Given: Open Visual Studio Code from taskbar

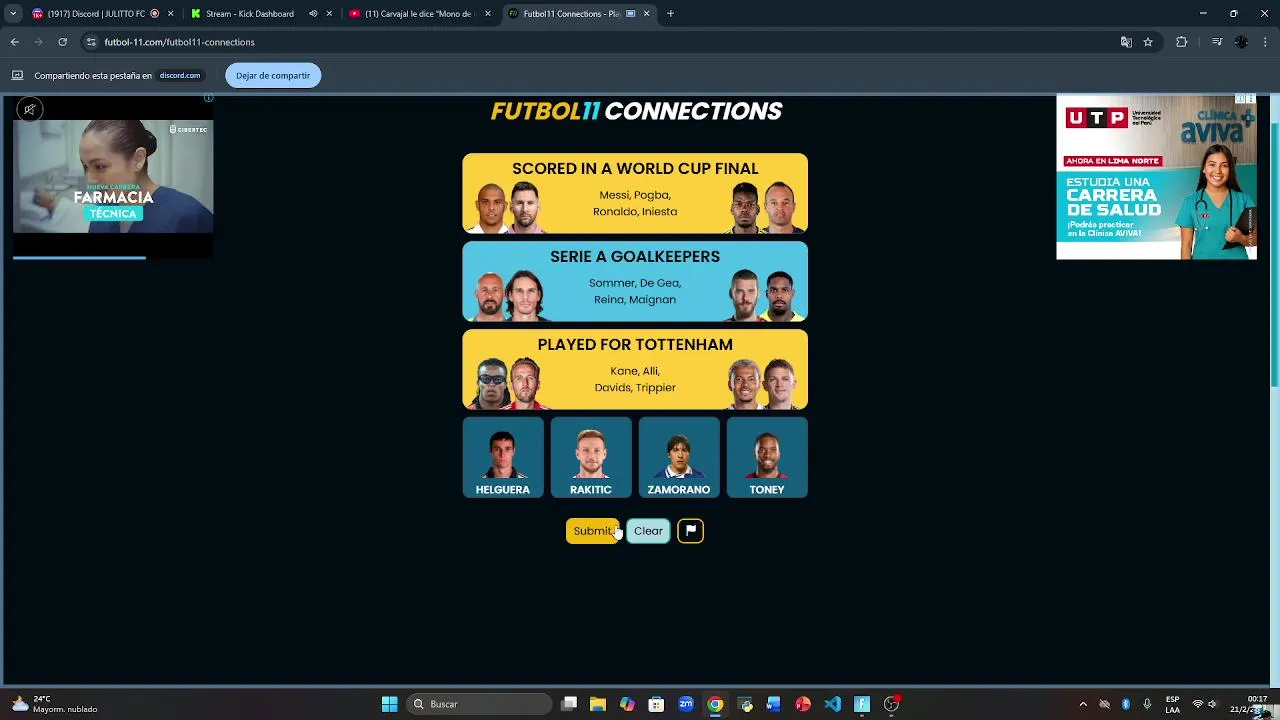Looking at the screenshot, I should 833,704.
